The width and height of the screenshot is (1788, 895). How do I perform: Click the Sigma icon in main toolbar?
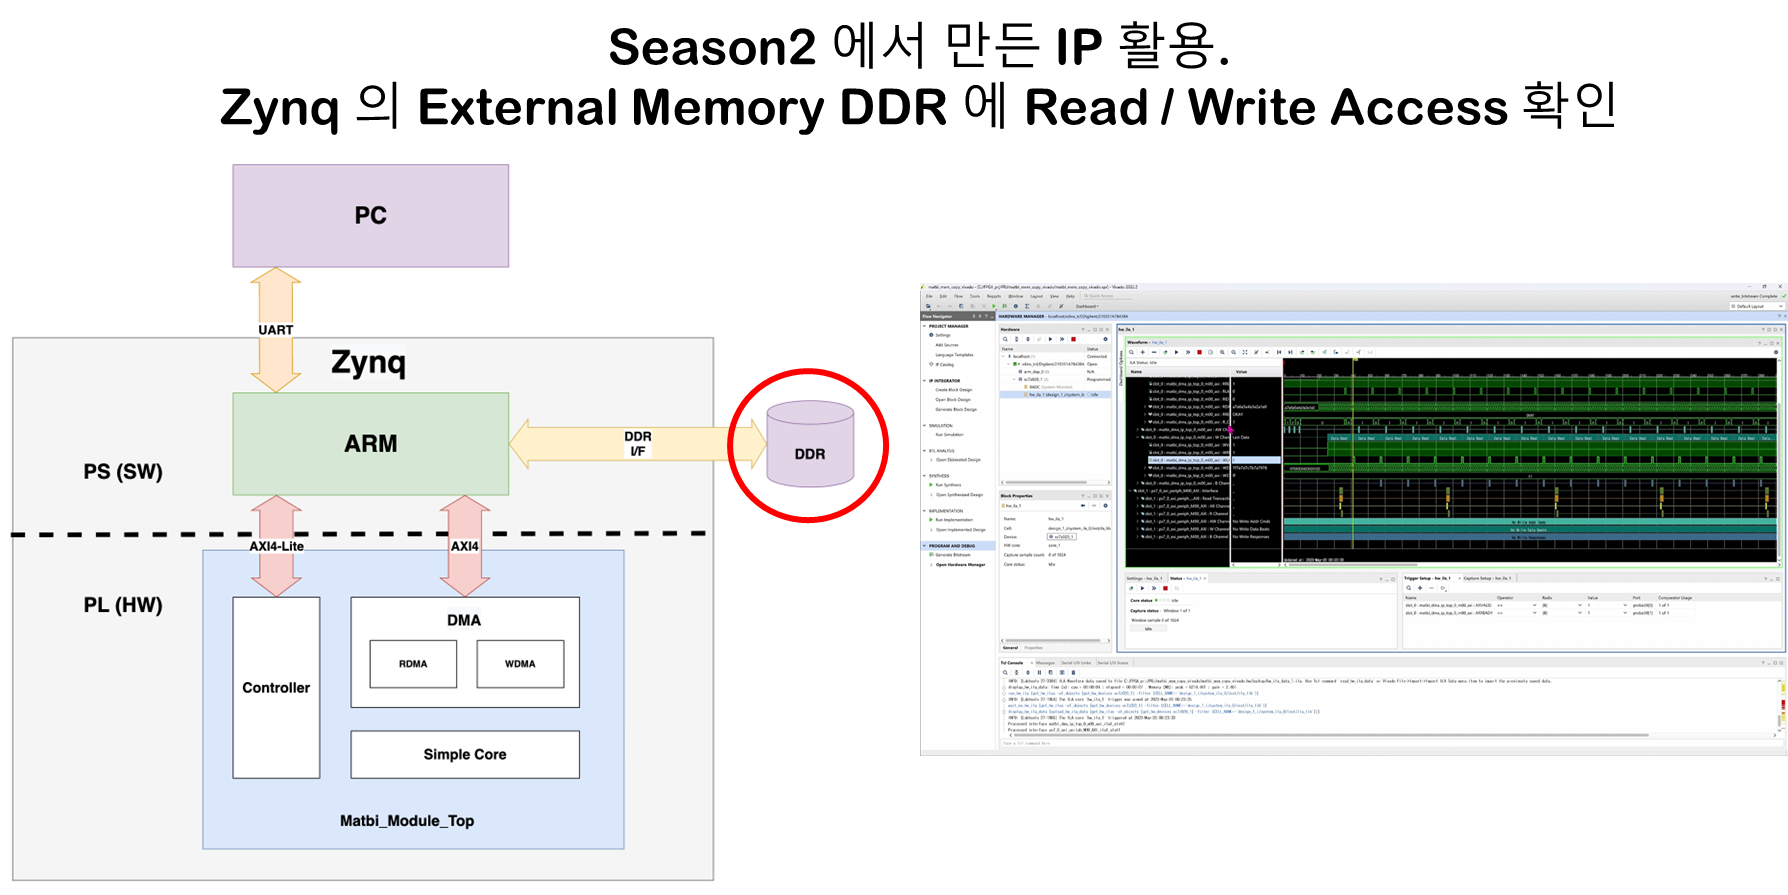coord(1027,306)
